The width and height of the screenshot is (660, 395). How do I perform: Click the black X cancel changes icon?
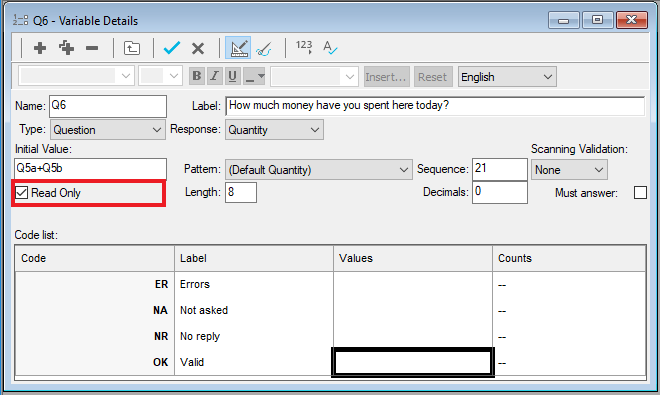coord(198,48)
